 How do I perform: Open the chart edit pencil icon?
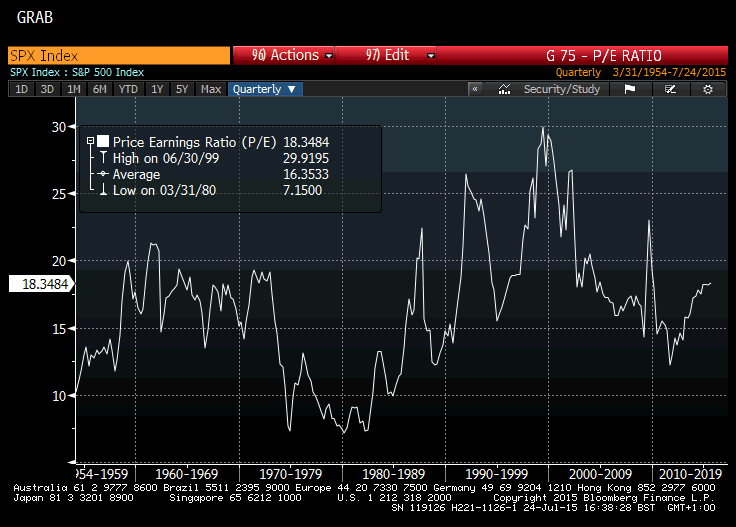click(670, 89)
